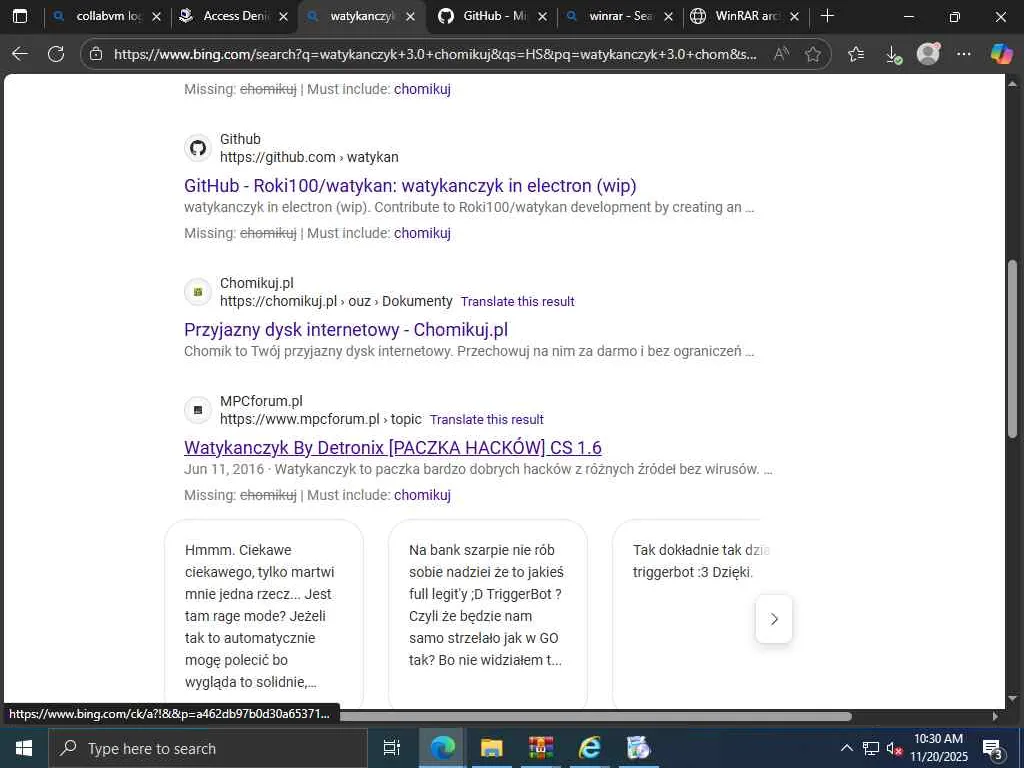Switch to the GitHub tab
The image size is (1024, 768).
pos(493,16)
